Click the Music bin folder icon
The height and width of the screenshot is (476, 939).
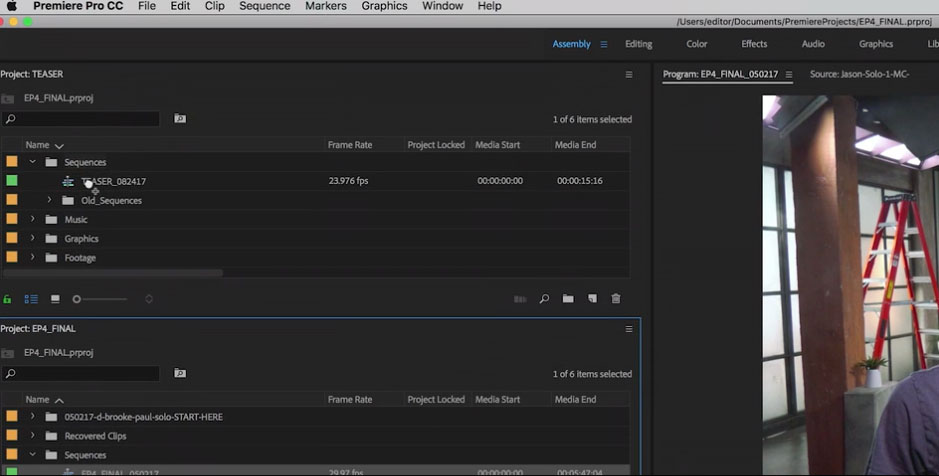(x=52, y=220)
